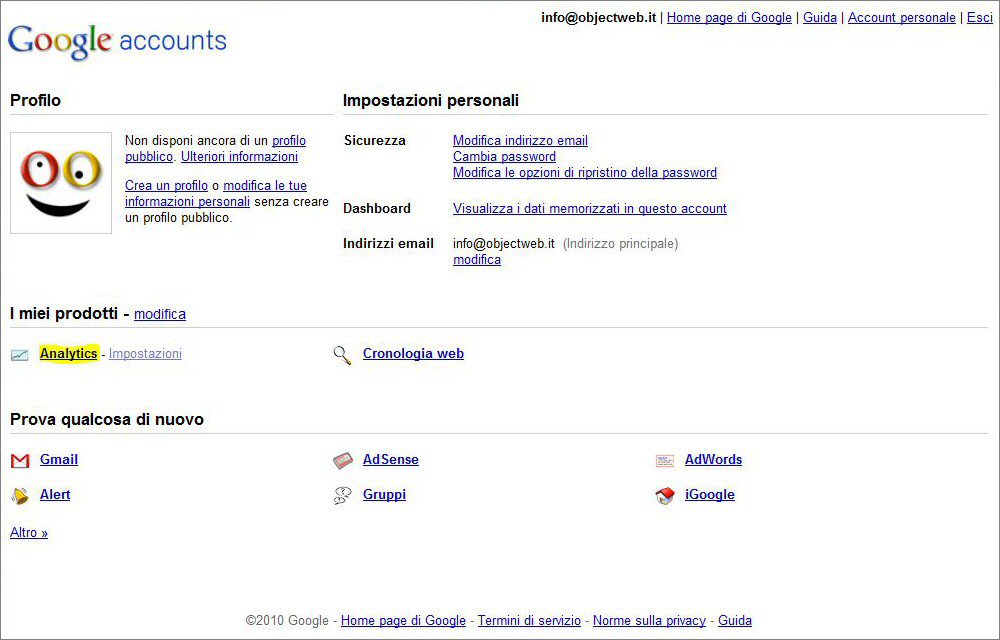Open Norme sulla privacy footer link
The image size is (1000, 640).
coord(649,621)
